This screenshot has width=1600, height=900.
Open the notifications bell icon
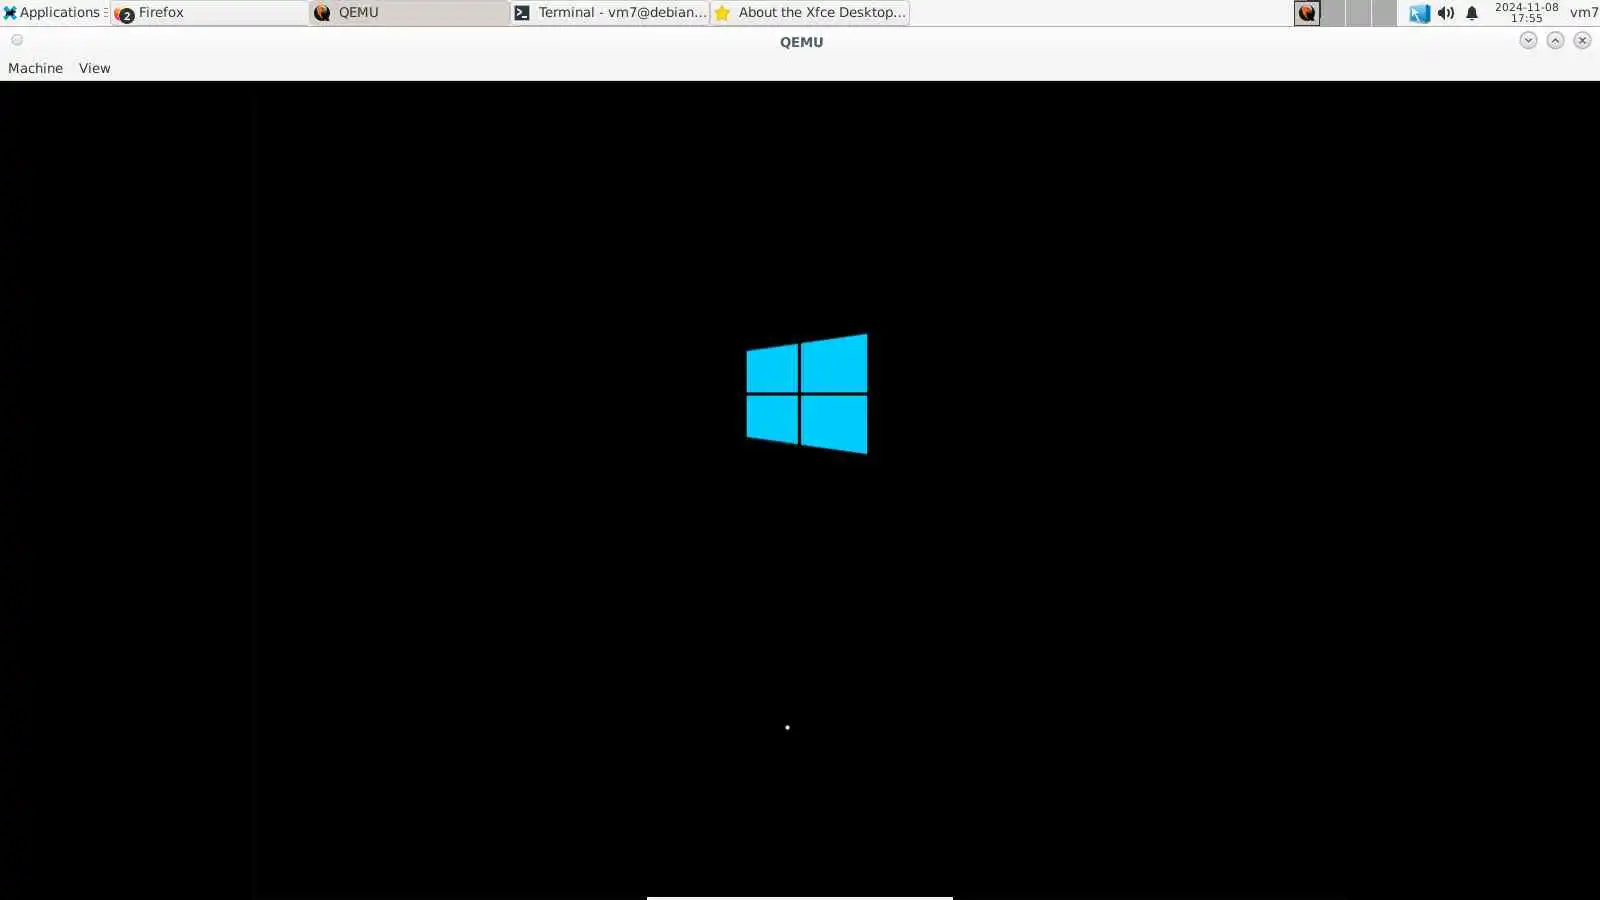tap(1472, 13)
